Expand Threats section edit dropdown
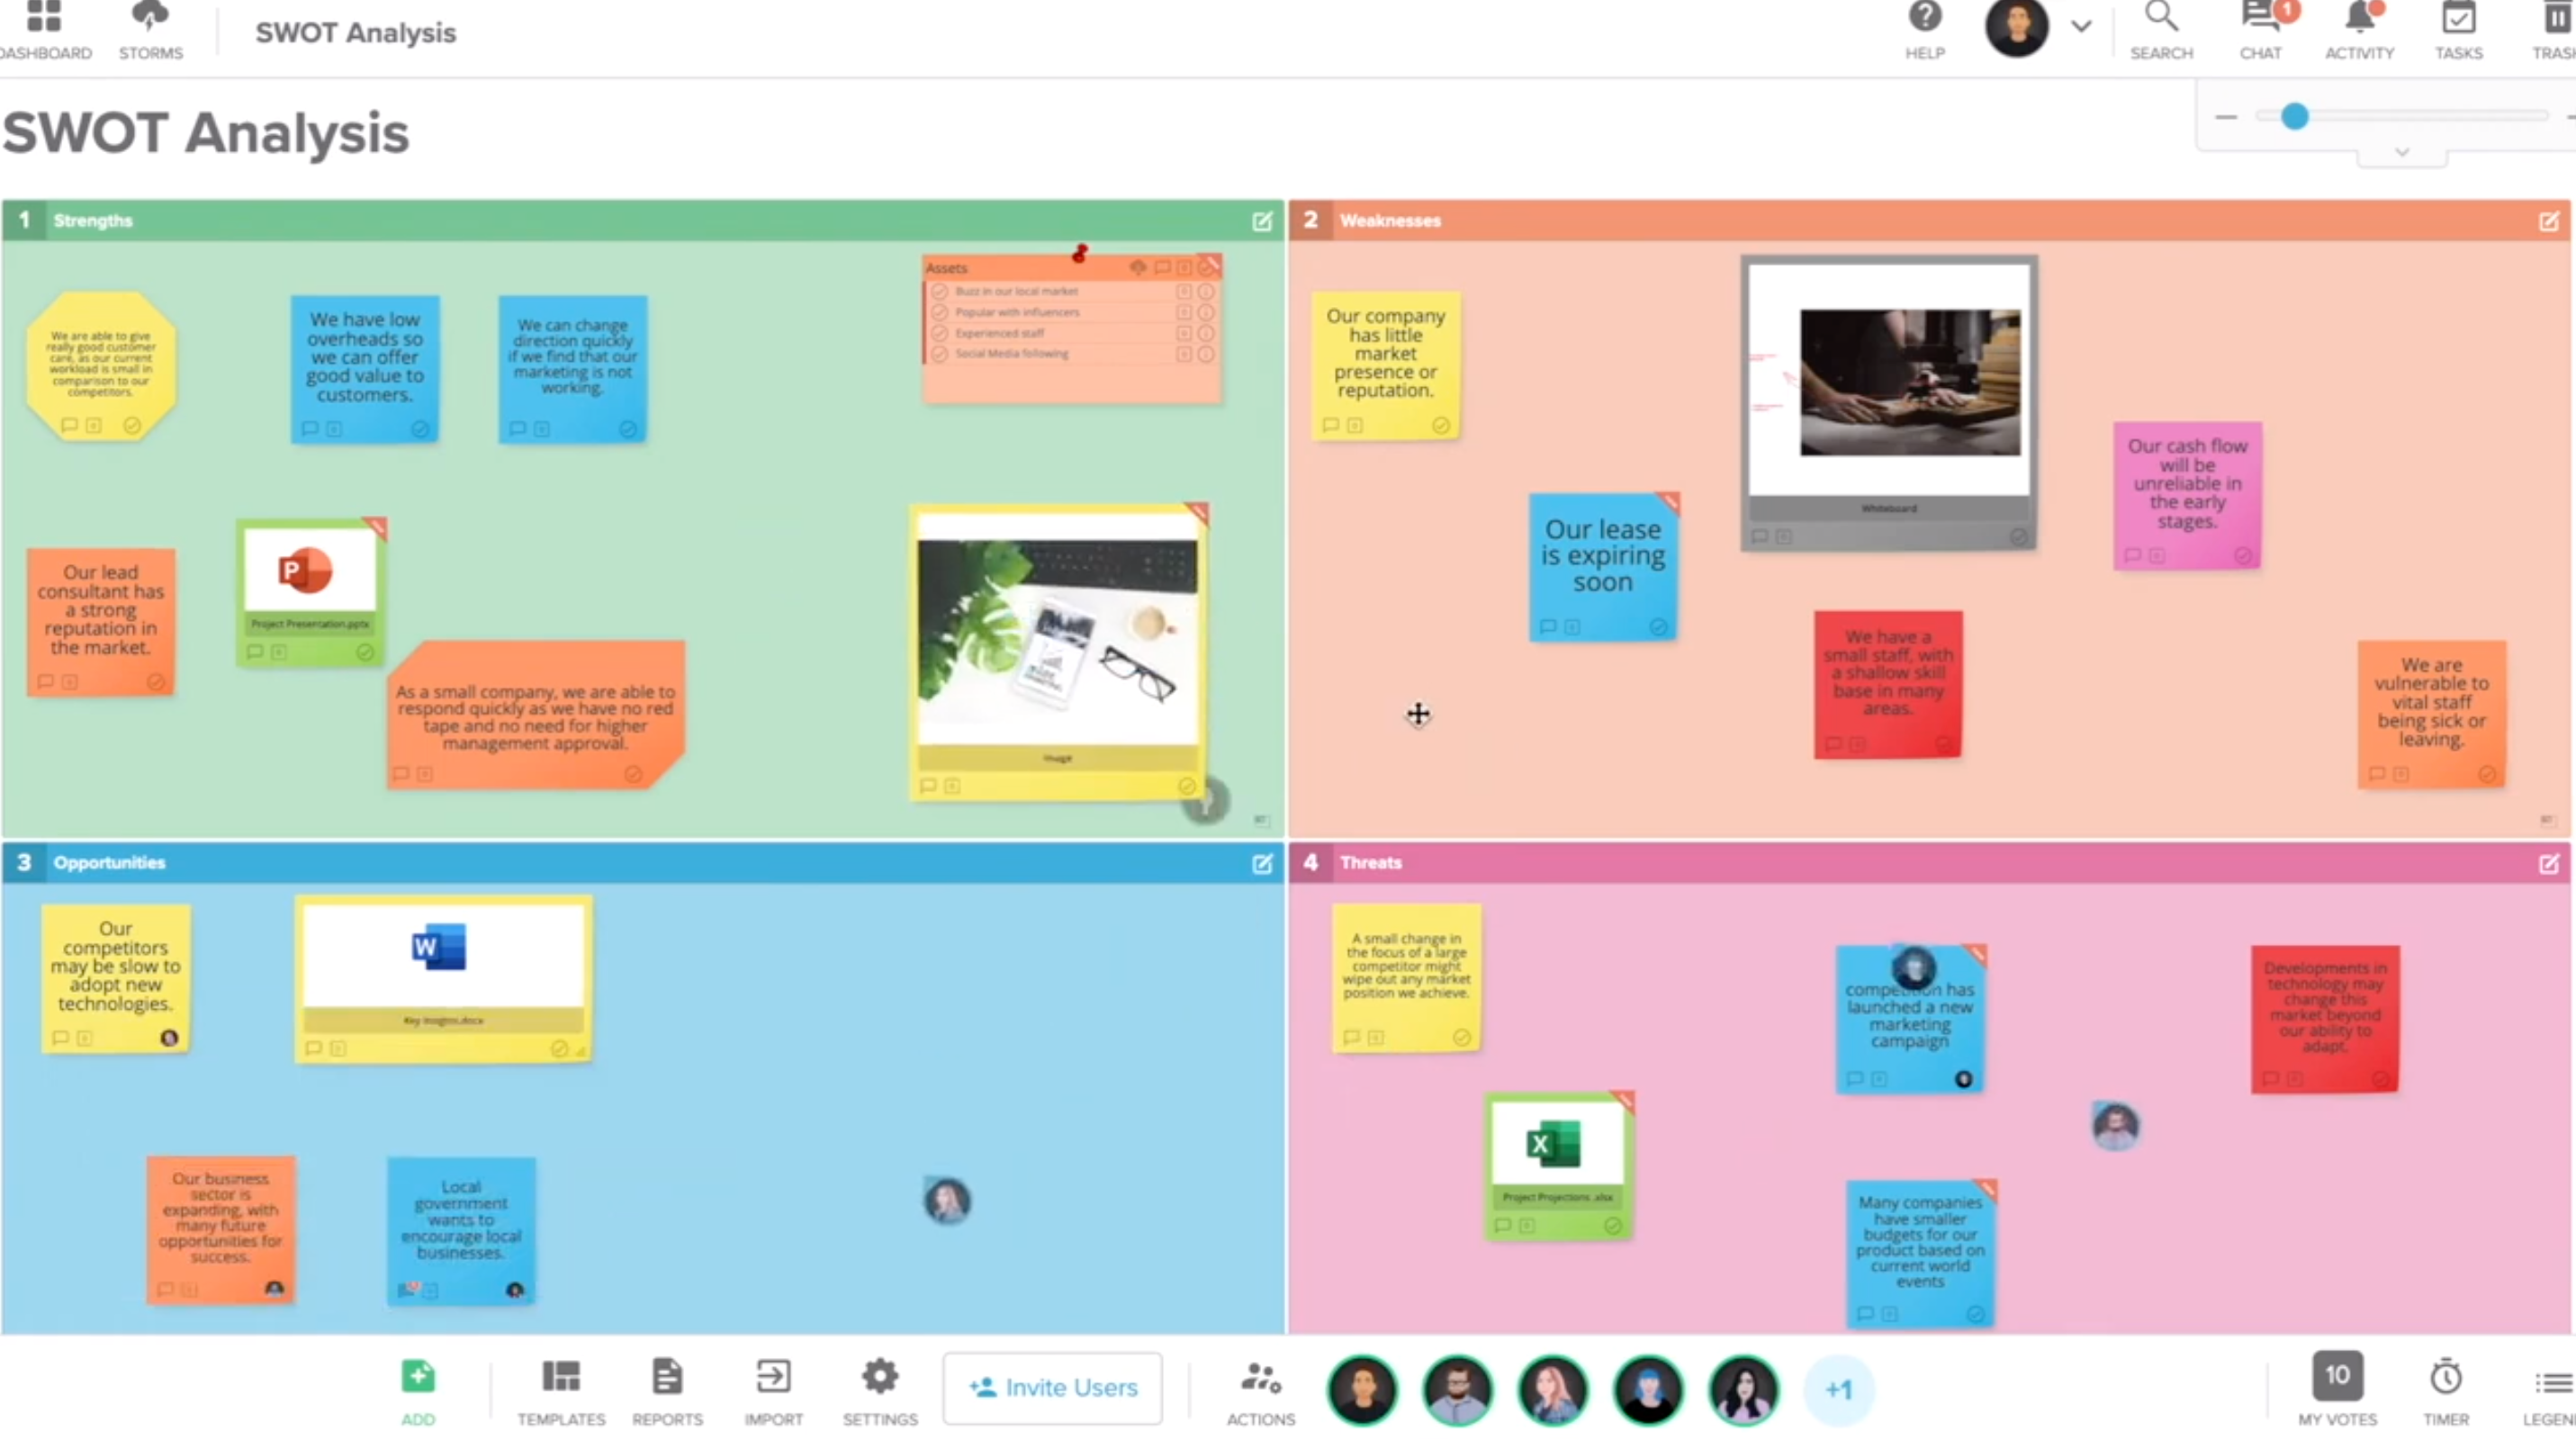 coord(2550,863)
